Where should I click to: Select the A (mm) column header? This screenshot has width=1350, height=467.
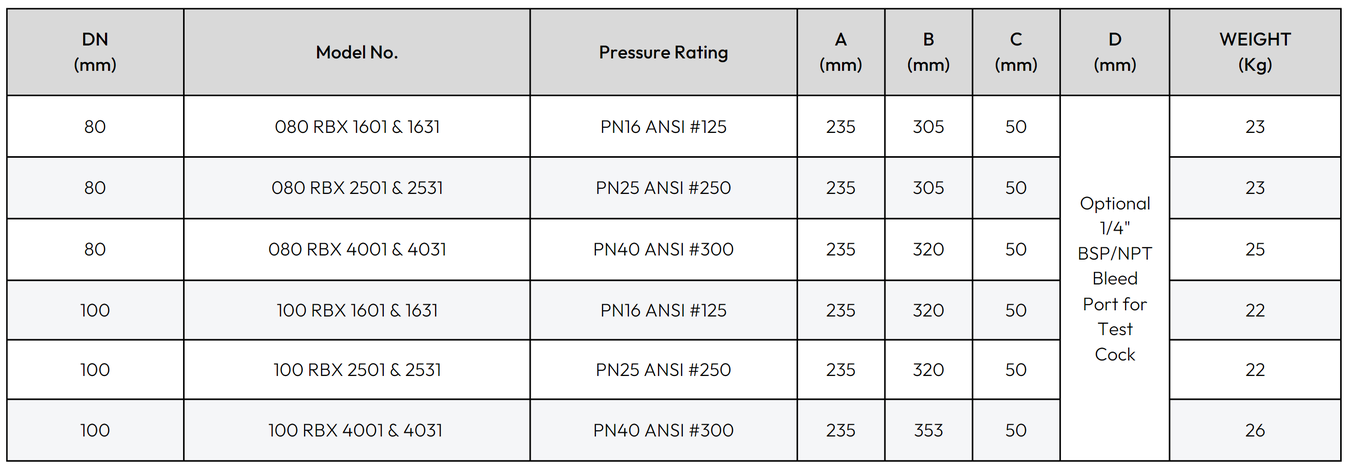(841, 53)
